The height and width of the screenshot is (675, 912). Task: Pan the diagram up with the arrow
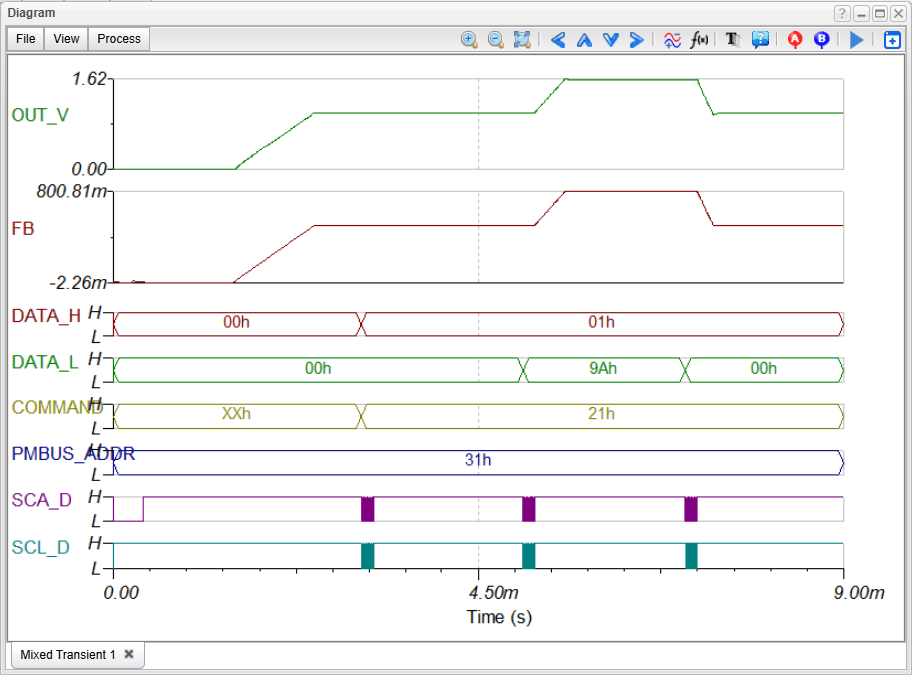pos(584,40)
